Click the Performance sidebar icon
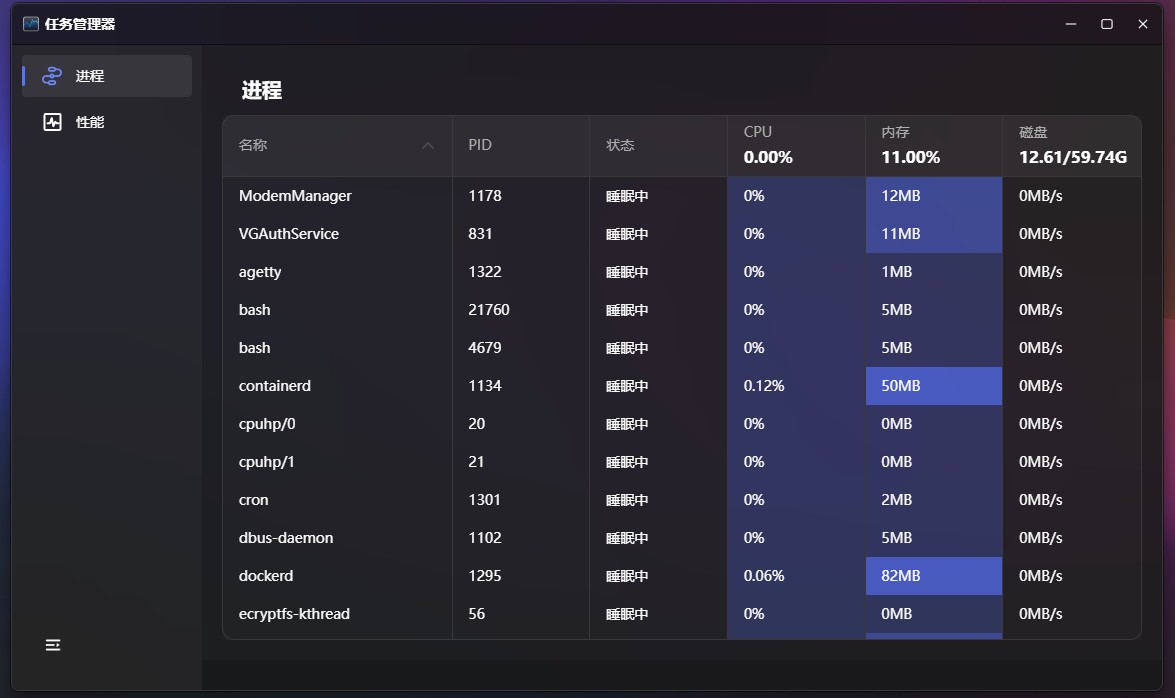The image size is (1175, 698). click(53, 122)
